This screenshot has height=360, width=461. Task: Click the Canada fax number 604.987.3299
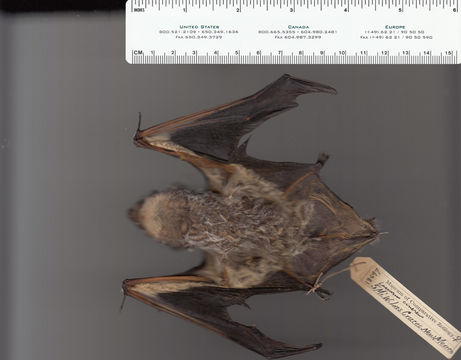click(x=298, y=37)
